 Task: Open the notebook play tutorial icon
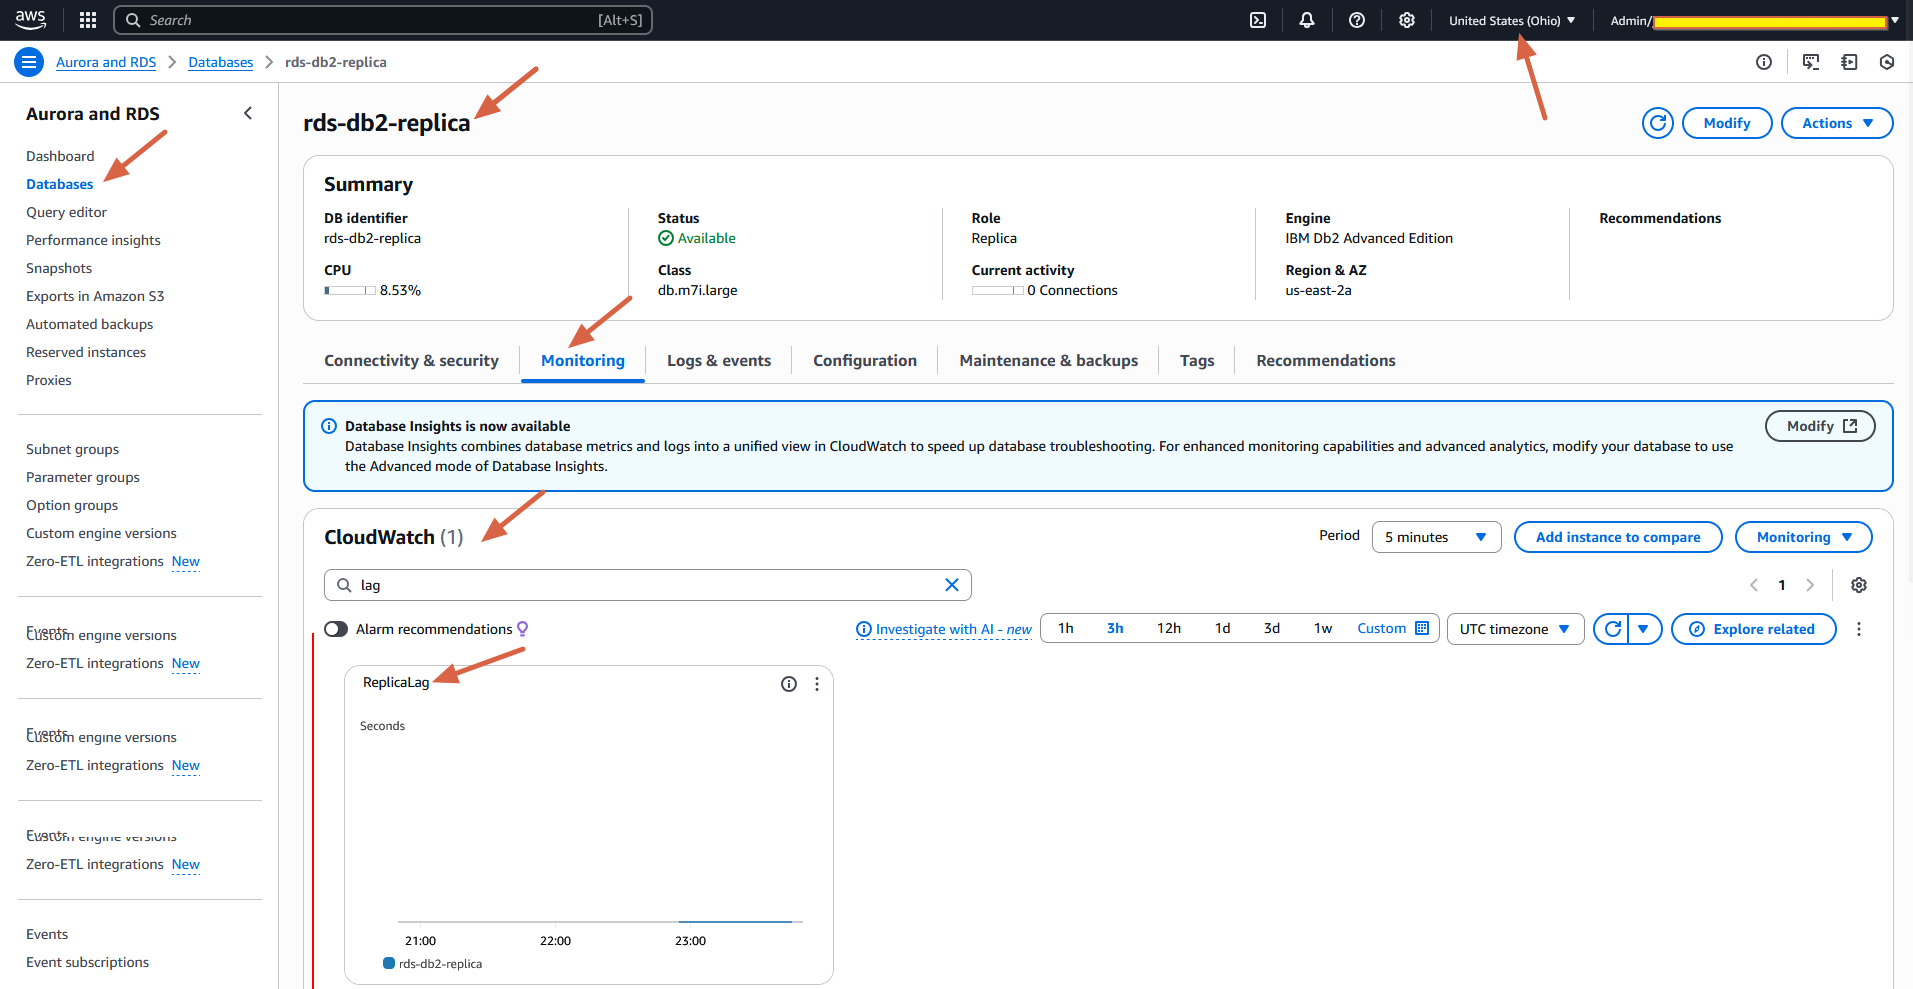click(x=1849, y=62)
